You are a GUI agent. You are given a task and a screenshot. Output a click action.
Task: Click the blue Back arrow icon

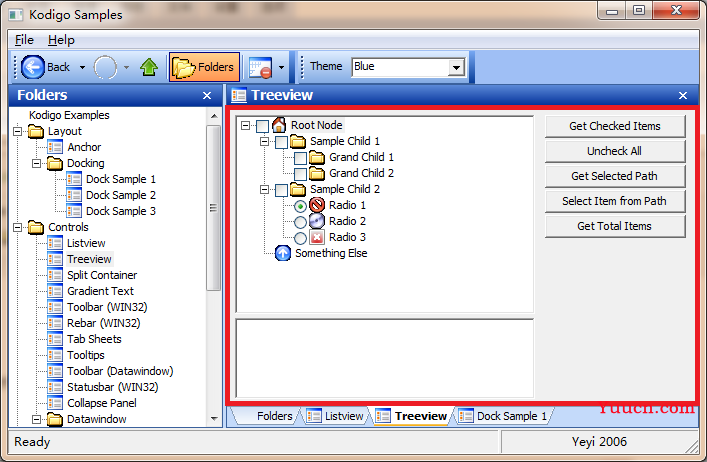[32, 67]
